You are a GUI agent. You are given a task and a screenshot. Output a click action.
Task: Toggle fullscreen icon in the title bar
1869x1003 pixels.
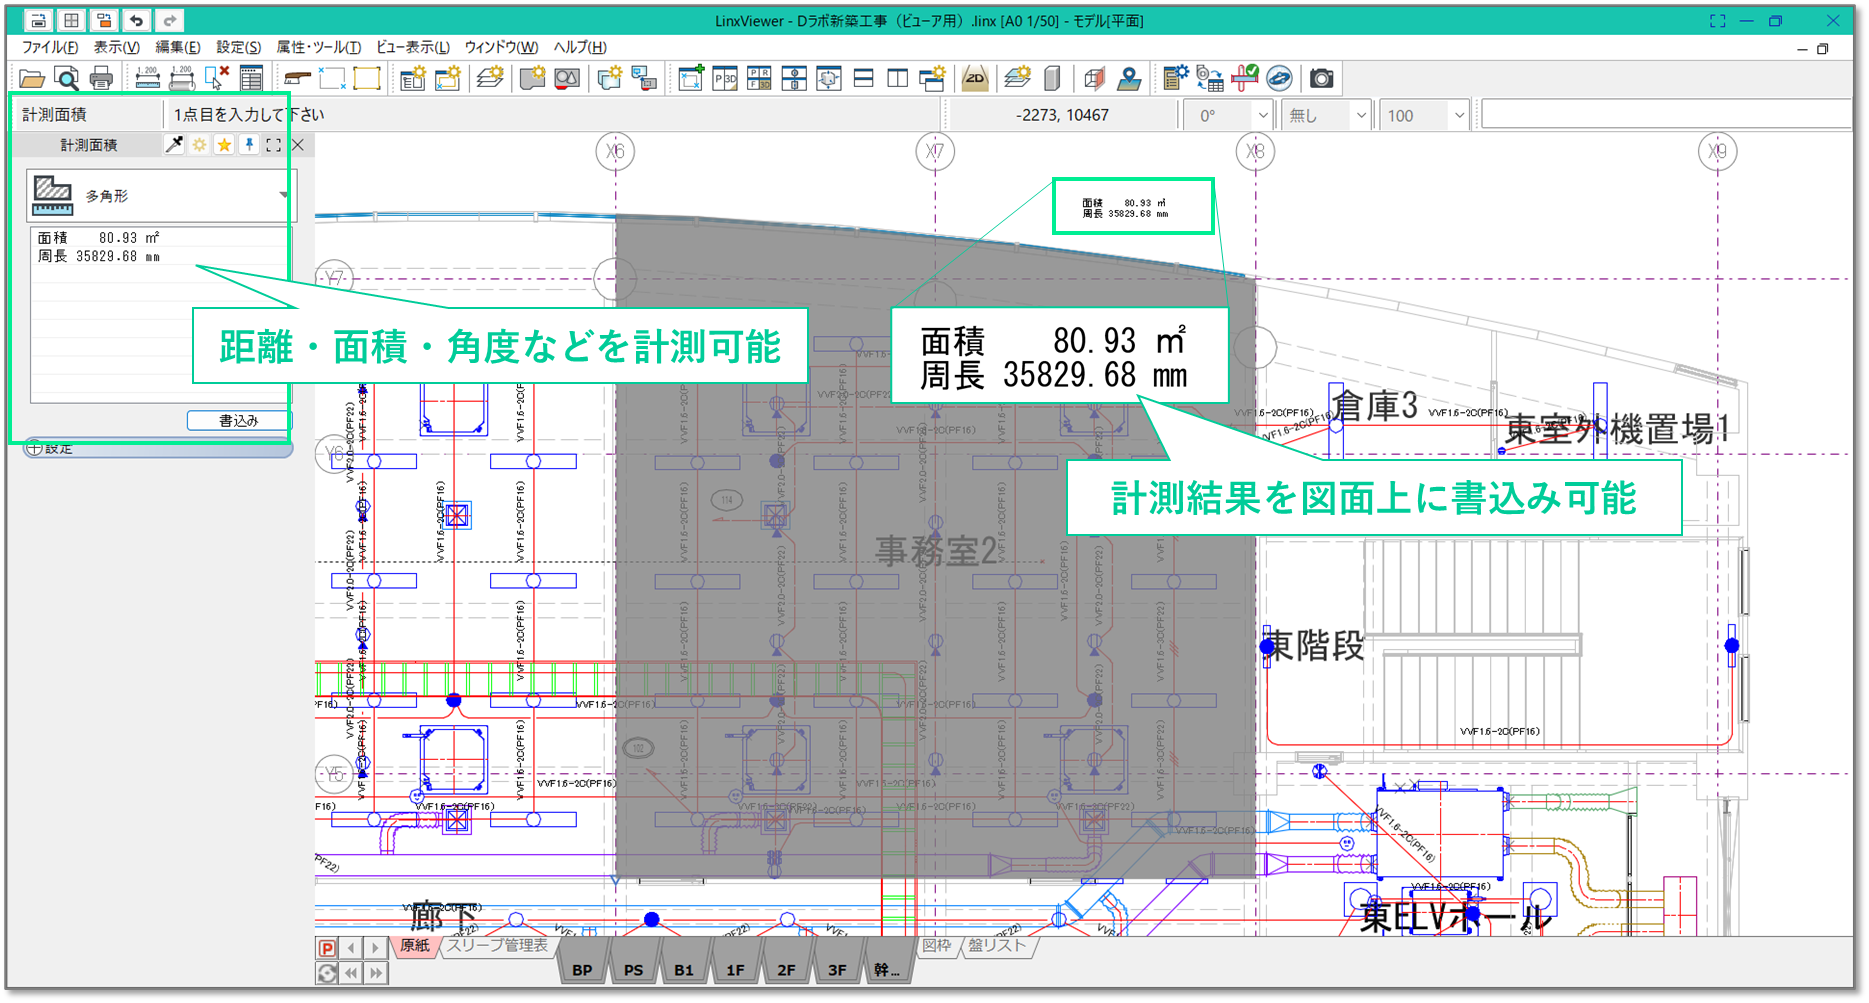click(x=1717, y=20)
